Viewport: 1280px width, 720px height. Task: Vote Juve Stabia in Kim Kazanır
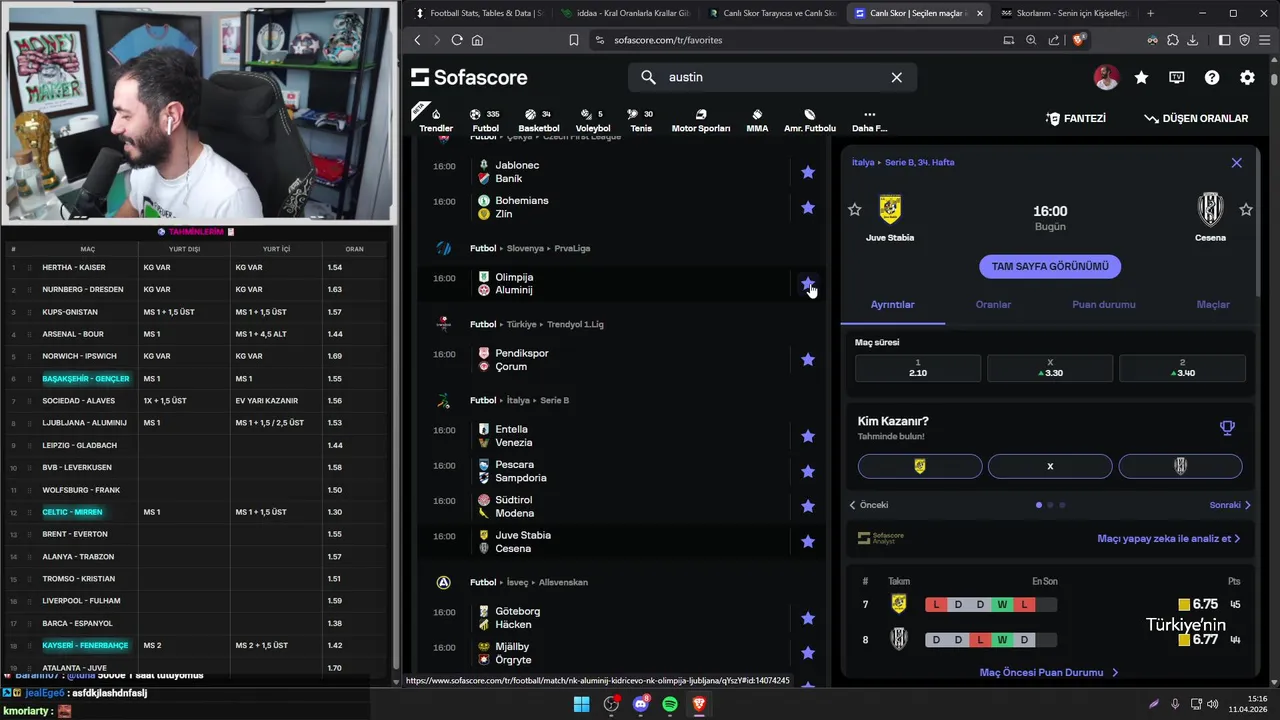coord(920,466)
